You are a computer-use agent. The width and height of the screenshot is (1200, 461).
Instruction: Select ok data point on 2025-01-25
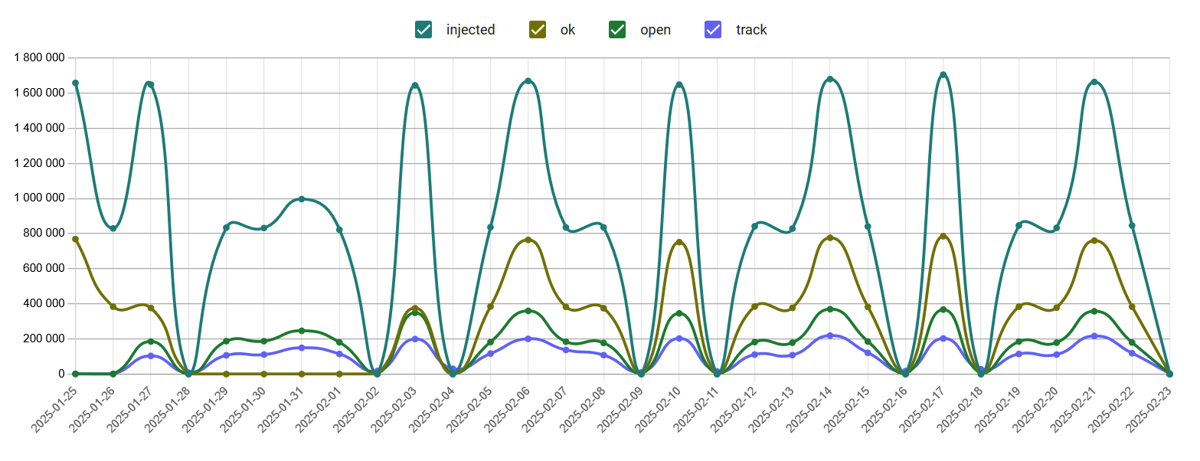(x=75, y=239)
